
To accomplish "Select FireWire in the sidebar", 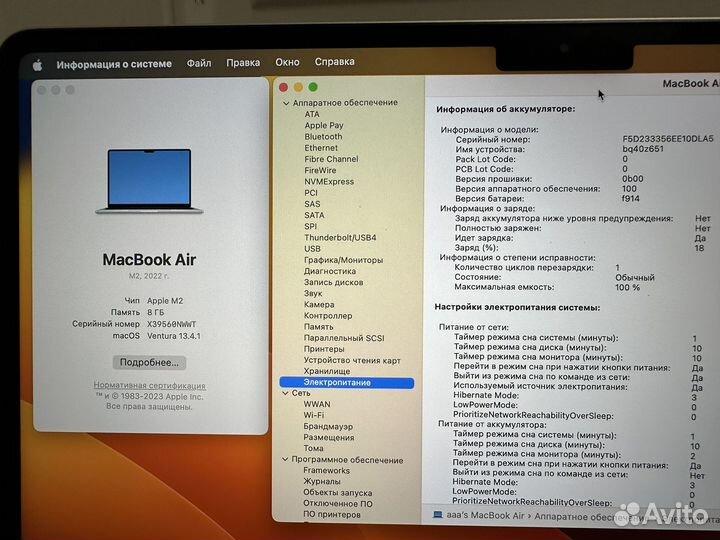I will [320, 170].
